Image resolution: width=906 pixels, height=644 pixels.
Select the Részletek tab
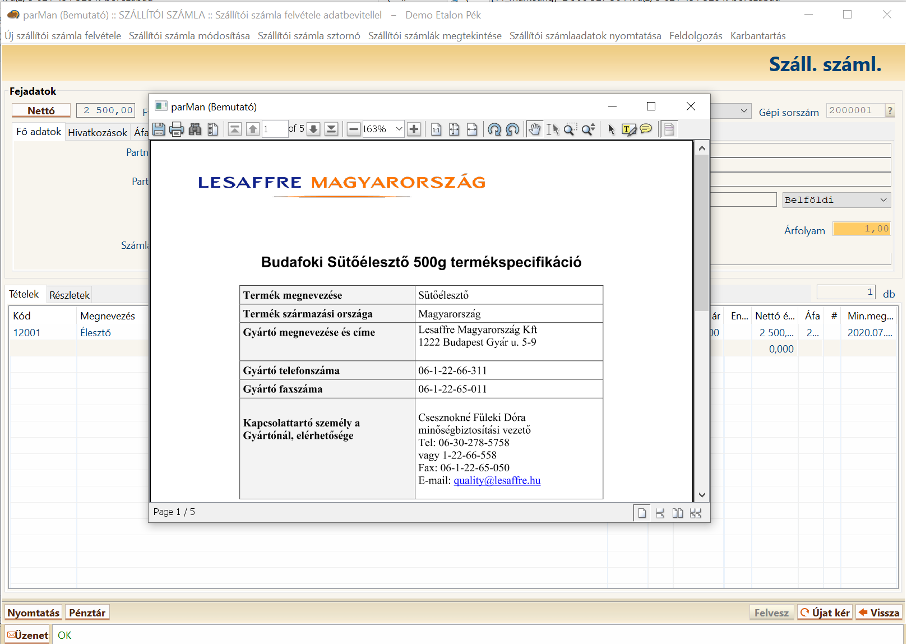pyautogui.click(x=69, y=295)
